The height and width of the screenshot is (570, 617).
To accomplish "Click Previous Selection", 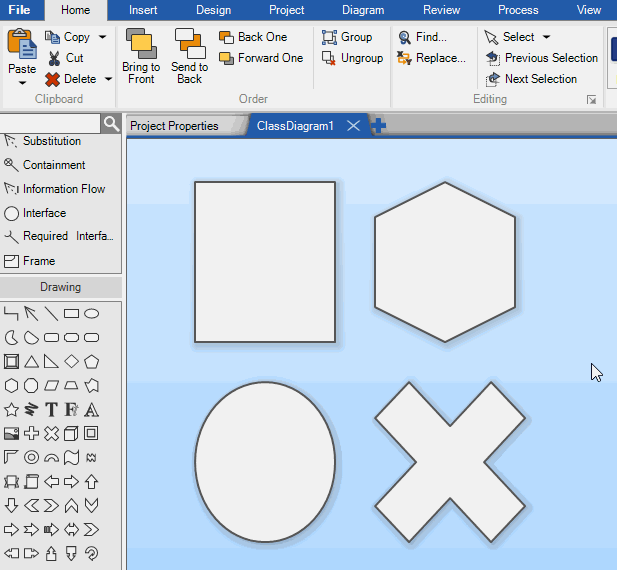I will click(541, 58).
